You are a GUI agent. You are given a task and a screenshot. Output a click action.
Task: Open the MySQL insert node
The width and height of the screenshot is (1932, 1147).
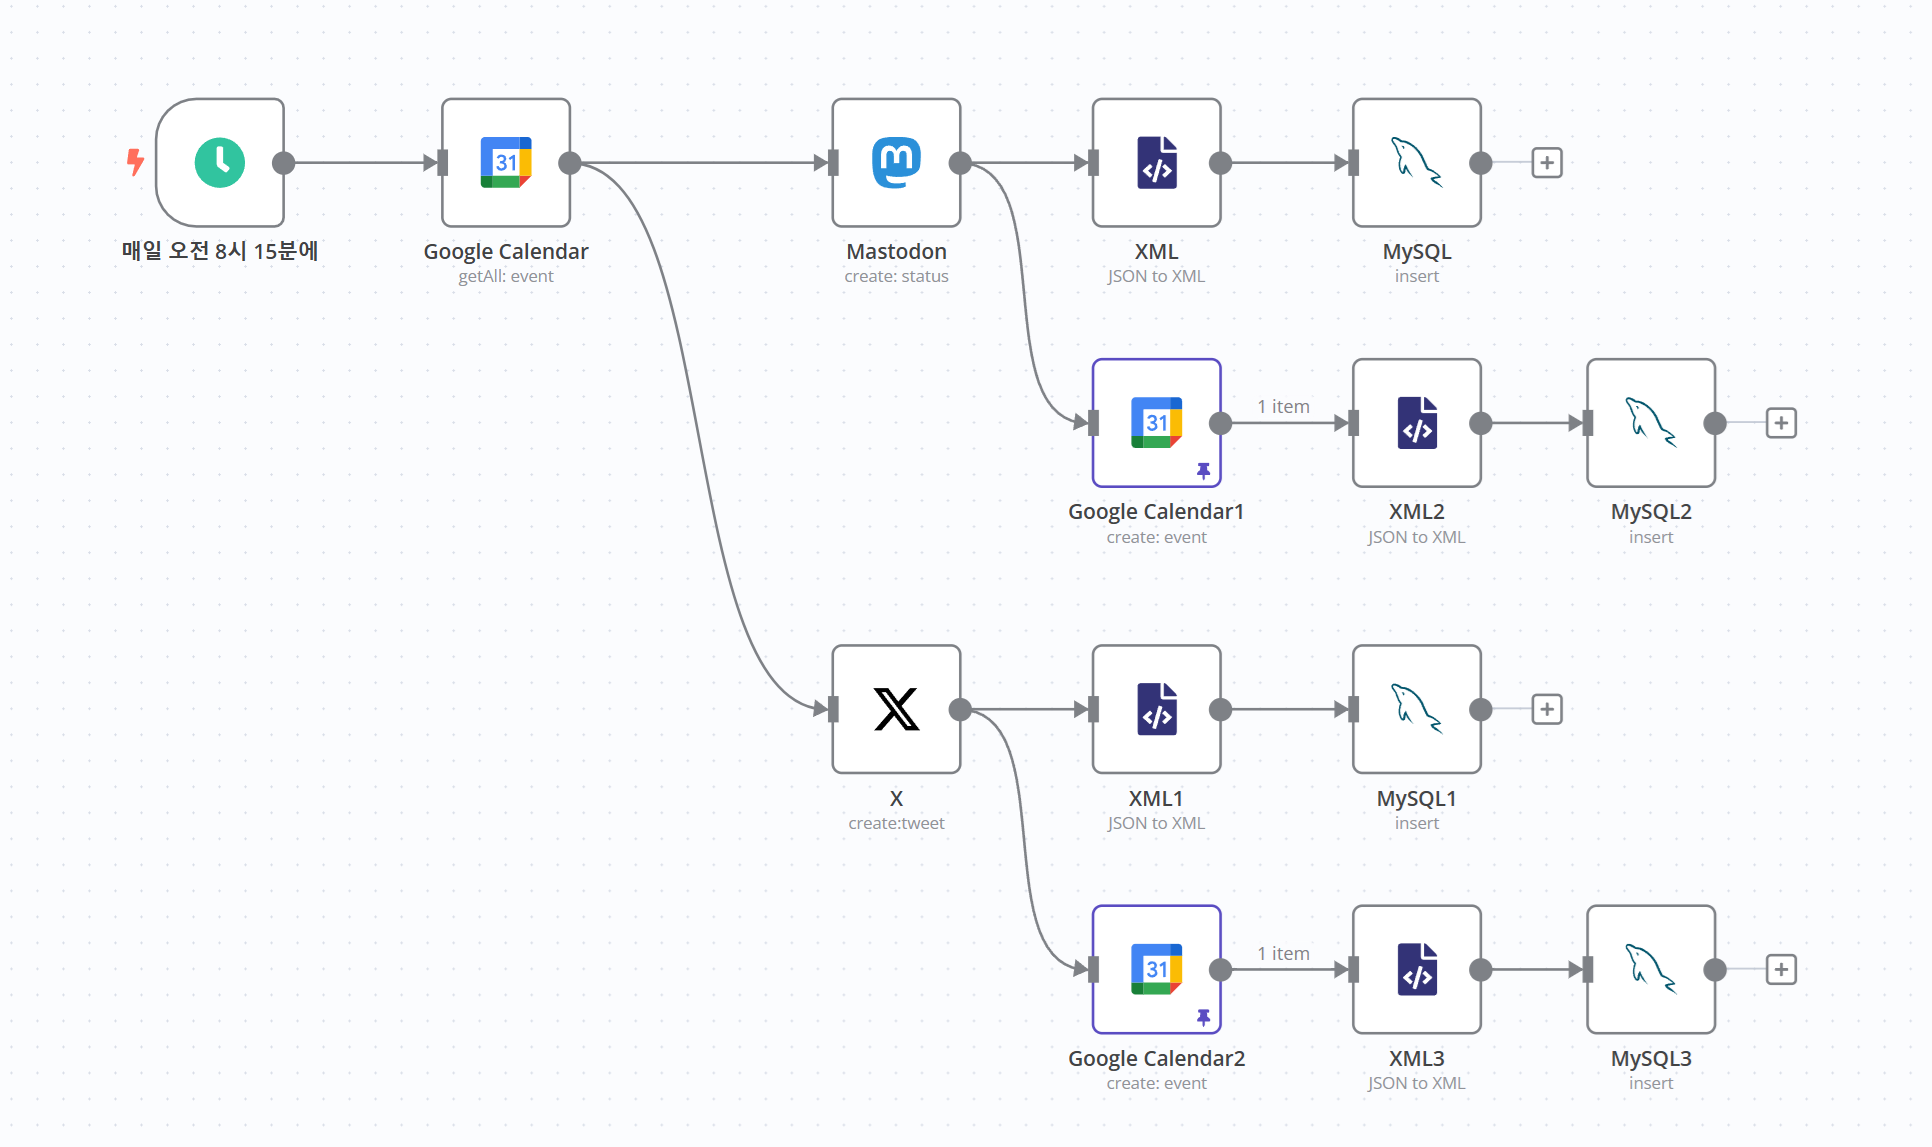click(1417, 163)
